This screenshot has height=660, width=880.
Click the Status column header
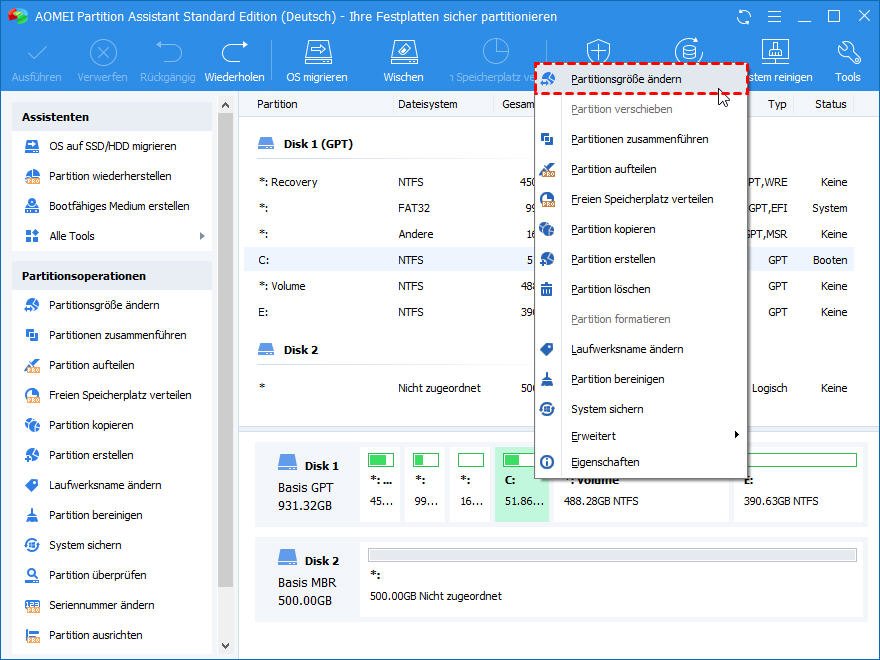pos(831,104)
